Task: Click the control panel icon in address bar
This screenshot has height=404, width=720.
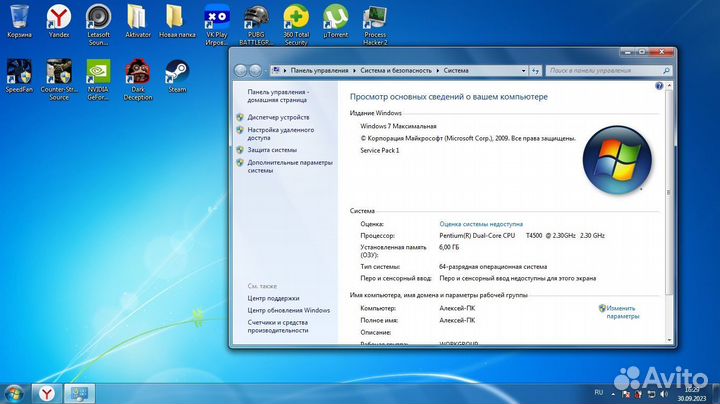Action: click(x=276, y=71)
